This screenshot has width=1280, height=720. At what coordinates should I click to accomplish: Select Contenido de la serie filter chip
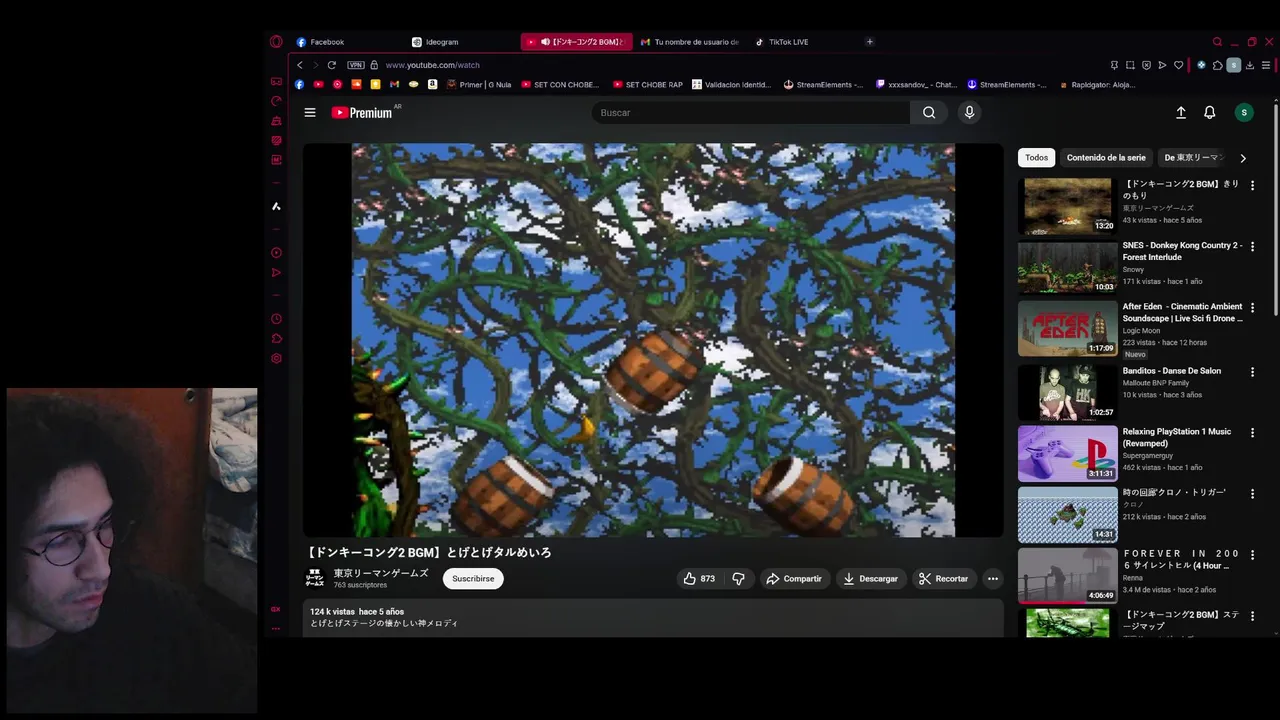click(x=1106, y=157)
